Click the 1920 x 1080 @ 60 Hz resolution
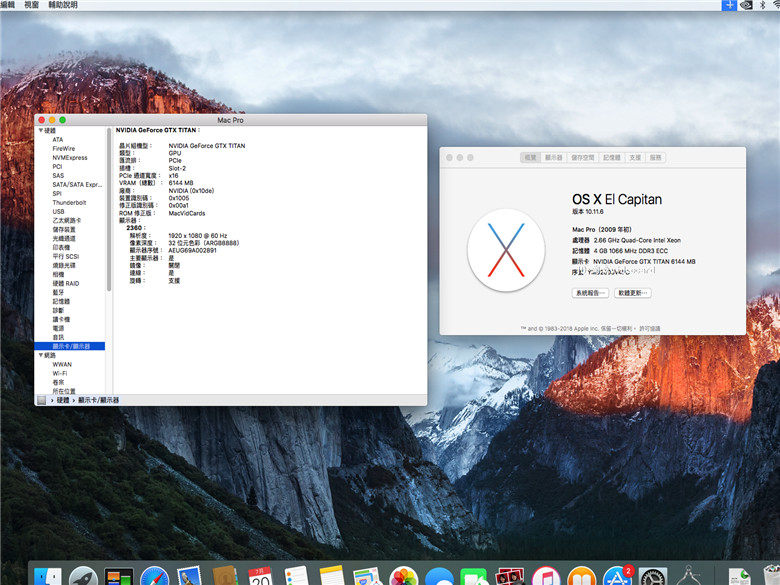This screenshot has width=780, height=585. [197, 236]
